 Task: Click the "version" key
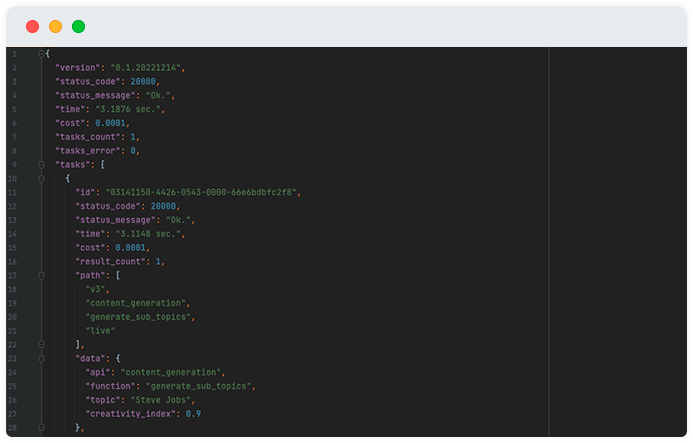(78, 68)
